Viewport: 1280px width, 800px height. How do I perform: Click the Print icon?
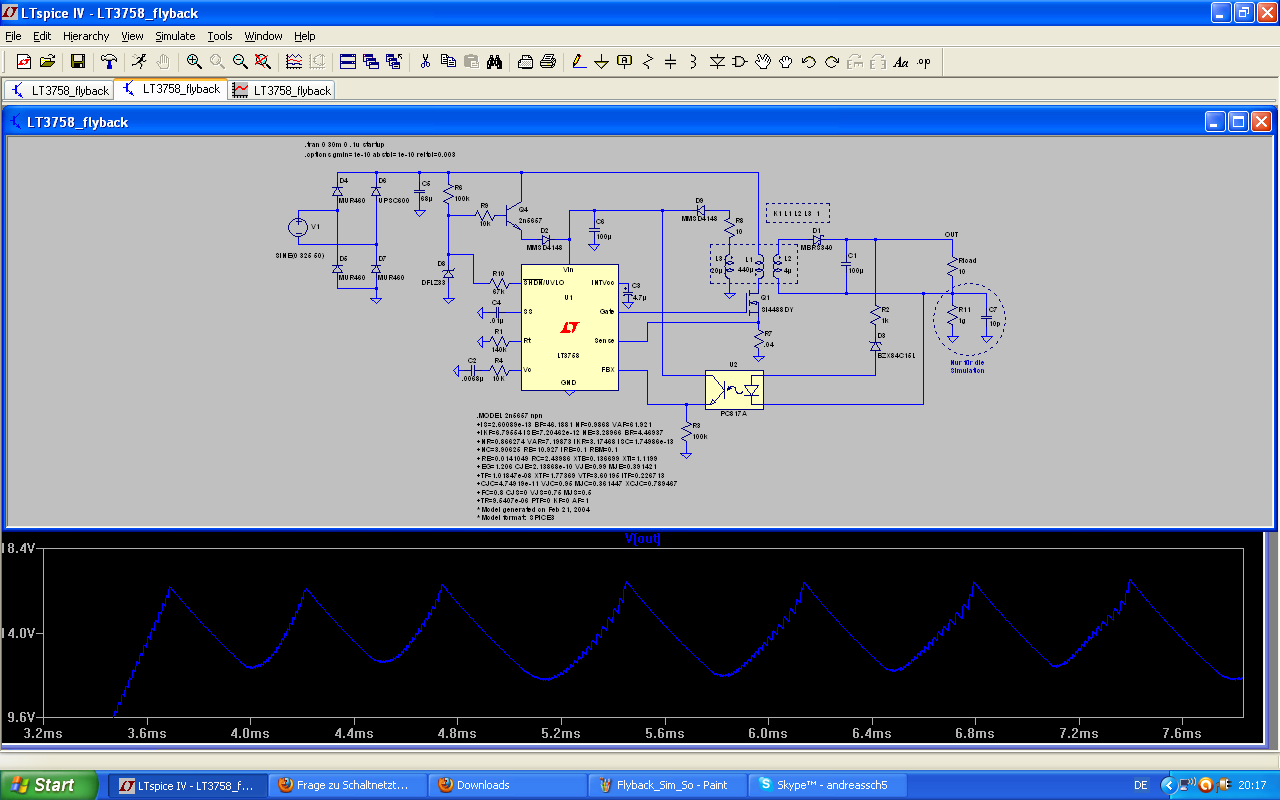click(548, 62)
